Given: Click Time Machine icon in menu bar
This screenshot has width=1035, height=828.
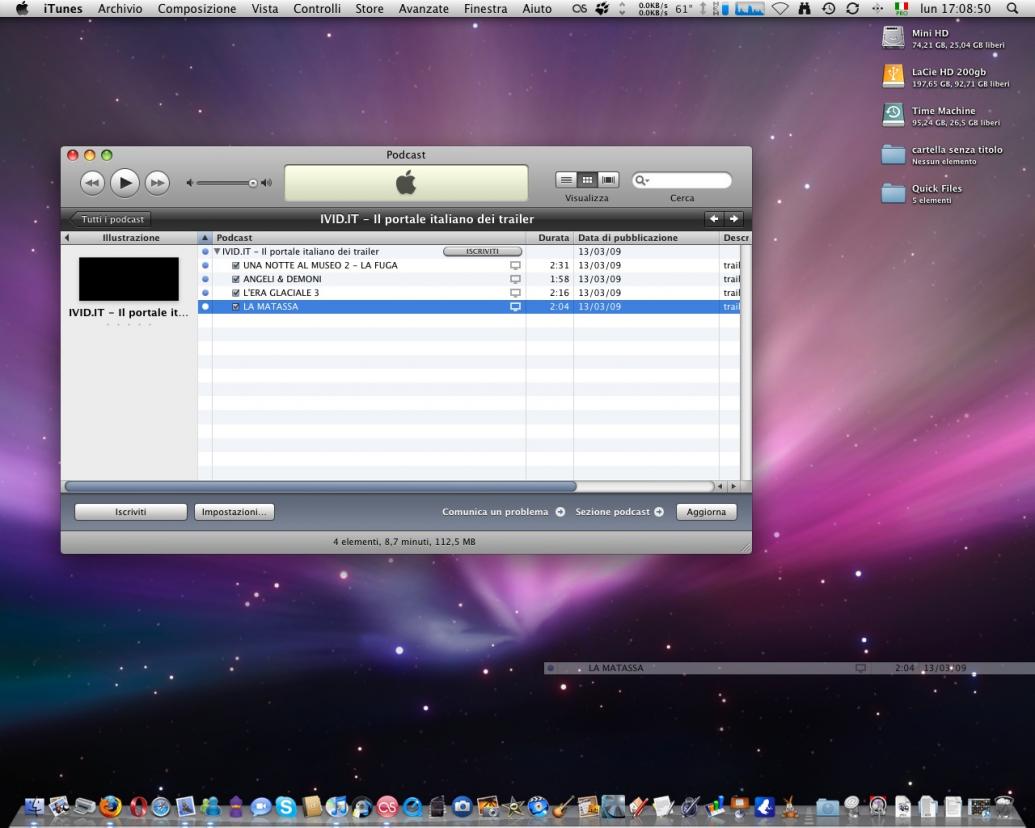Looking at the screenshot, I should click(x=828, y=9).
